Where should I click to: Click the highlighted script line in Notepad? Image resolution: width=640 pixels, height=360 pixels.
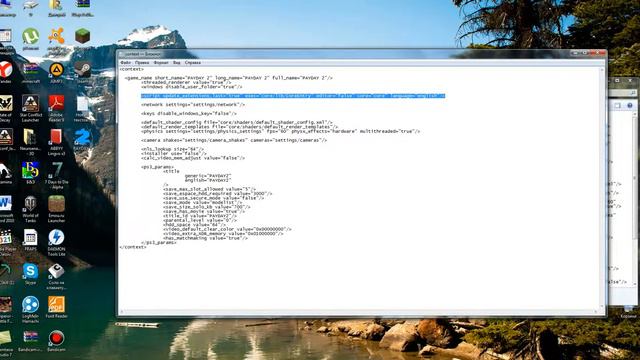click(293, 96)
